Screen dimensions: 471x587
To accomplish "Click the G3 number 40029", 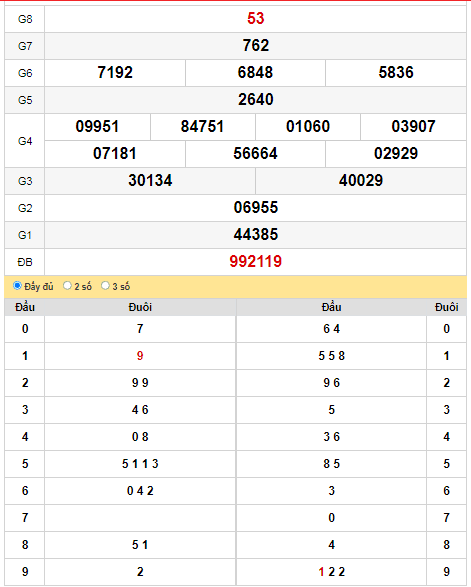I will tap(361, 180).
